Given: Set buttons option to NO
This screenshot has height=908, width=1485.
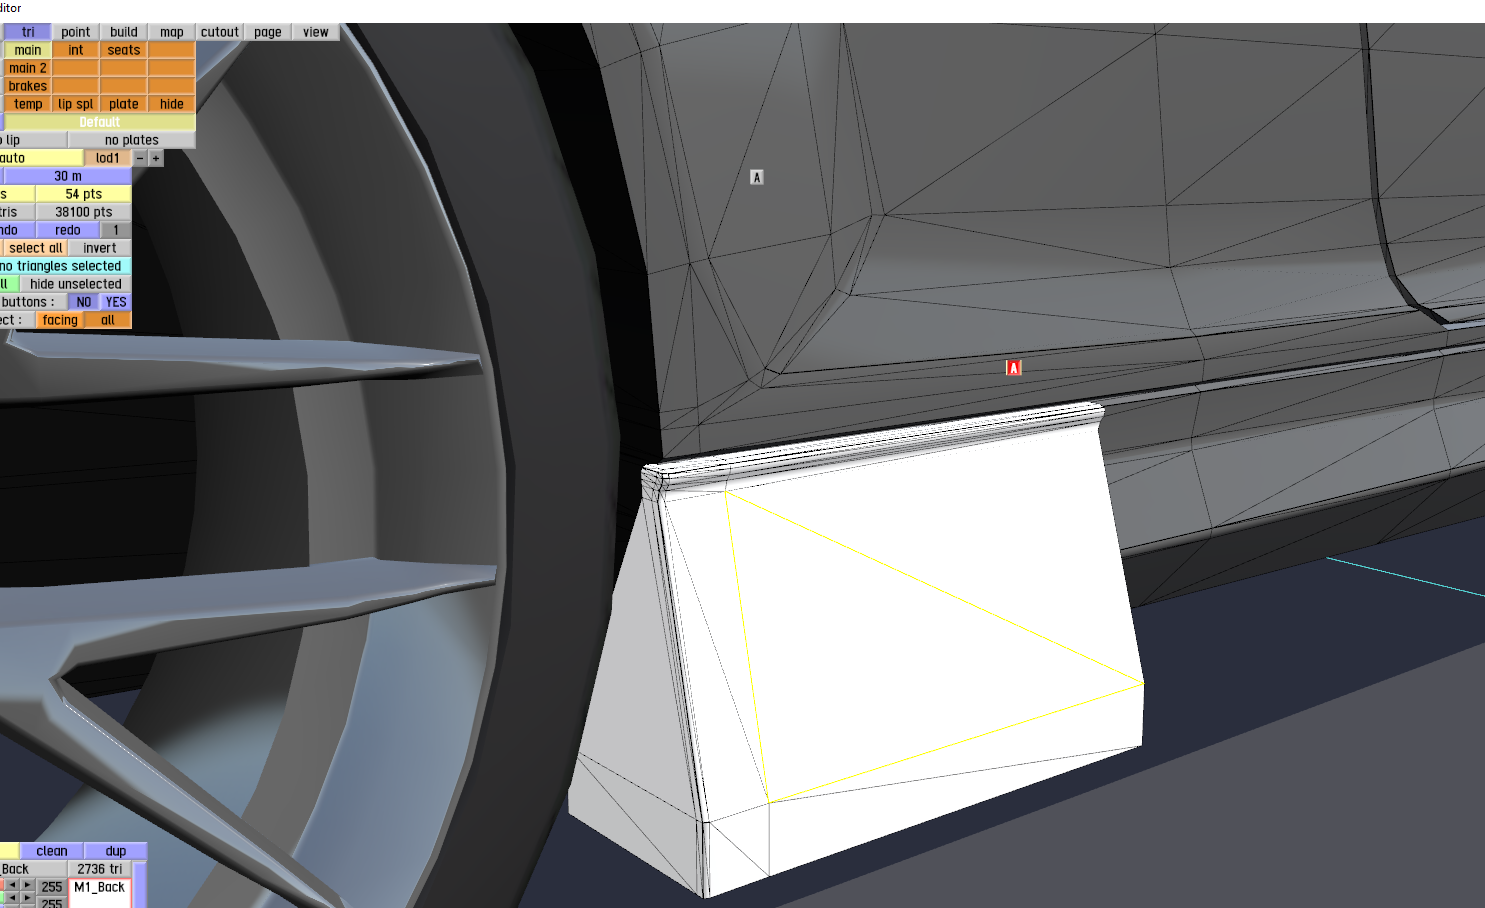Looking at the screenshot, I should pyautogui.click(x=84, y=302).
